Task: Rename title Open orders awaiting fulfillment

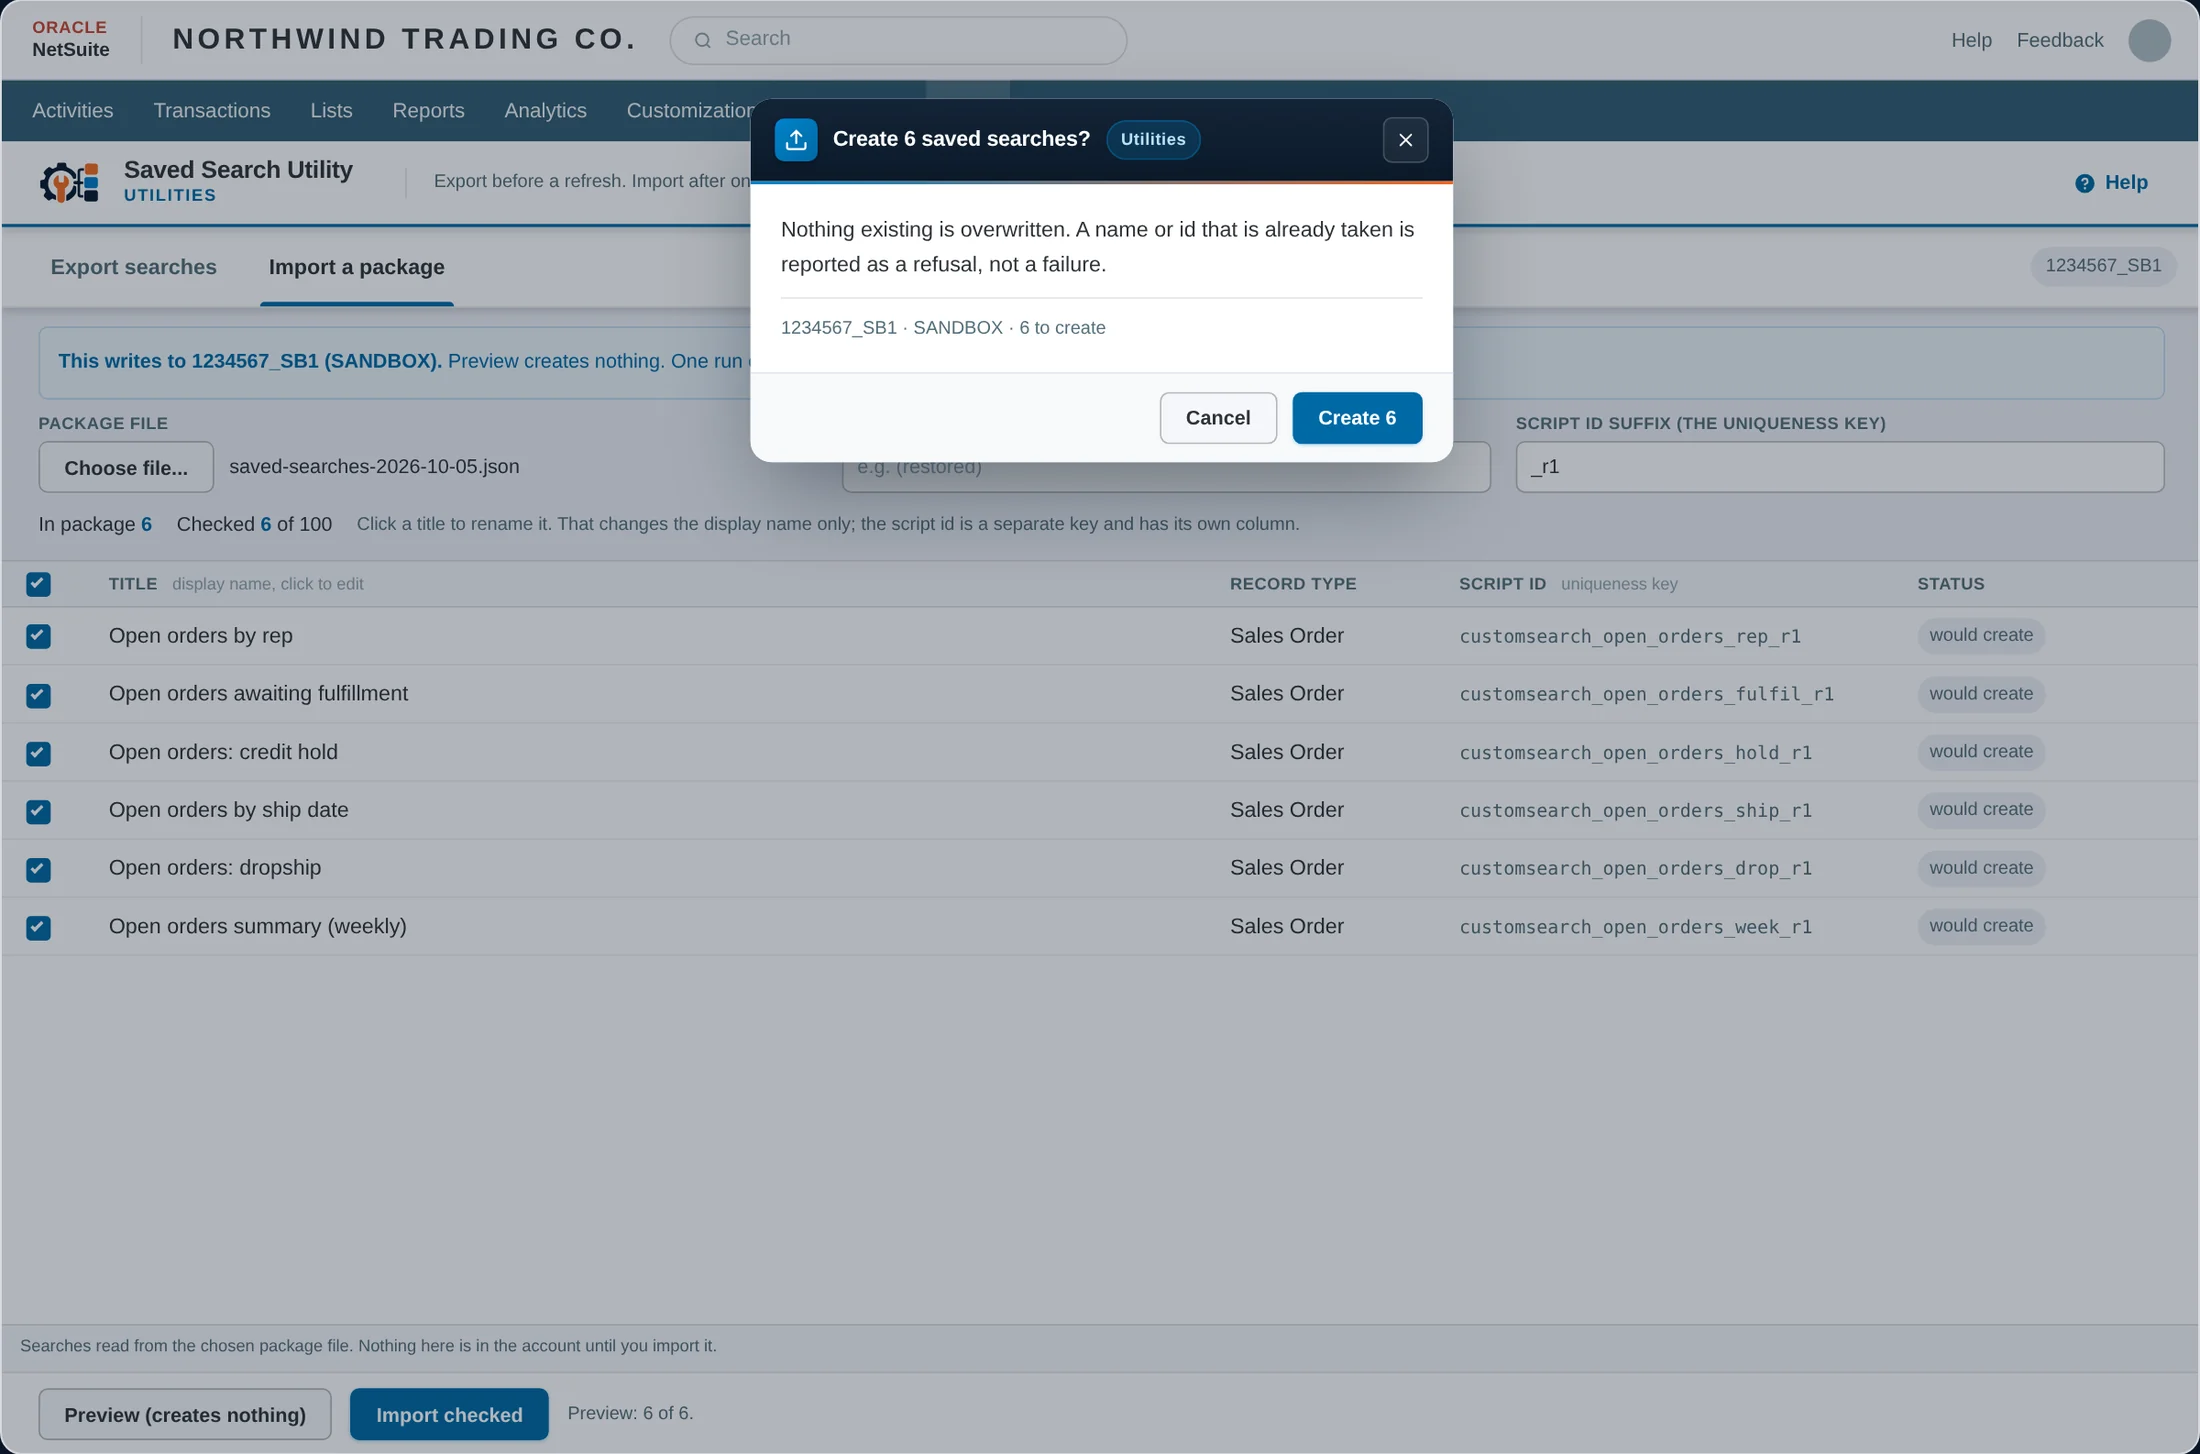Action: pos(258,694)
